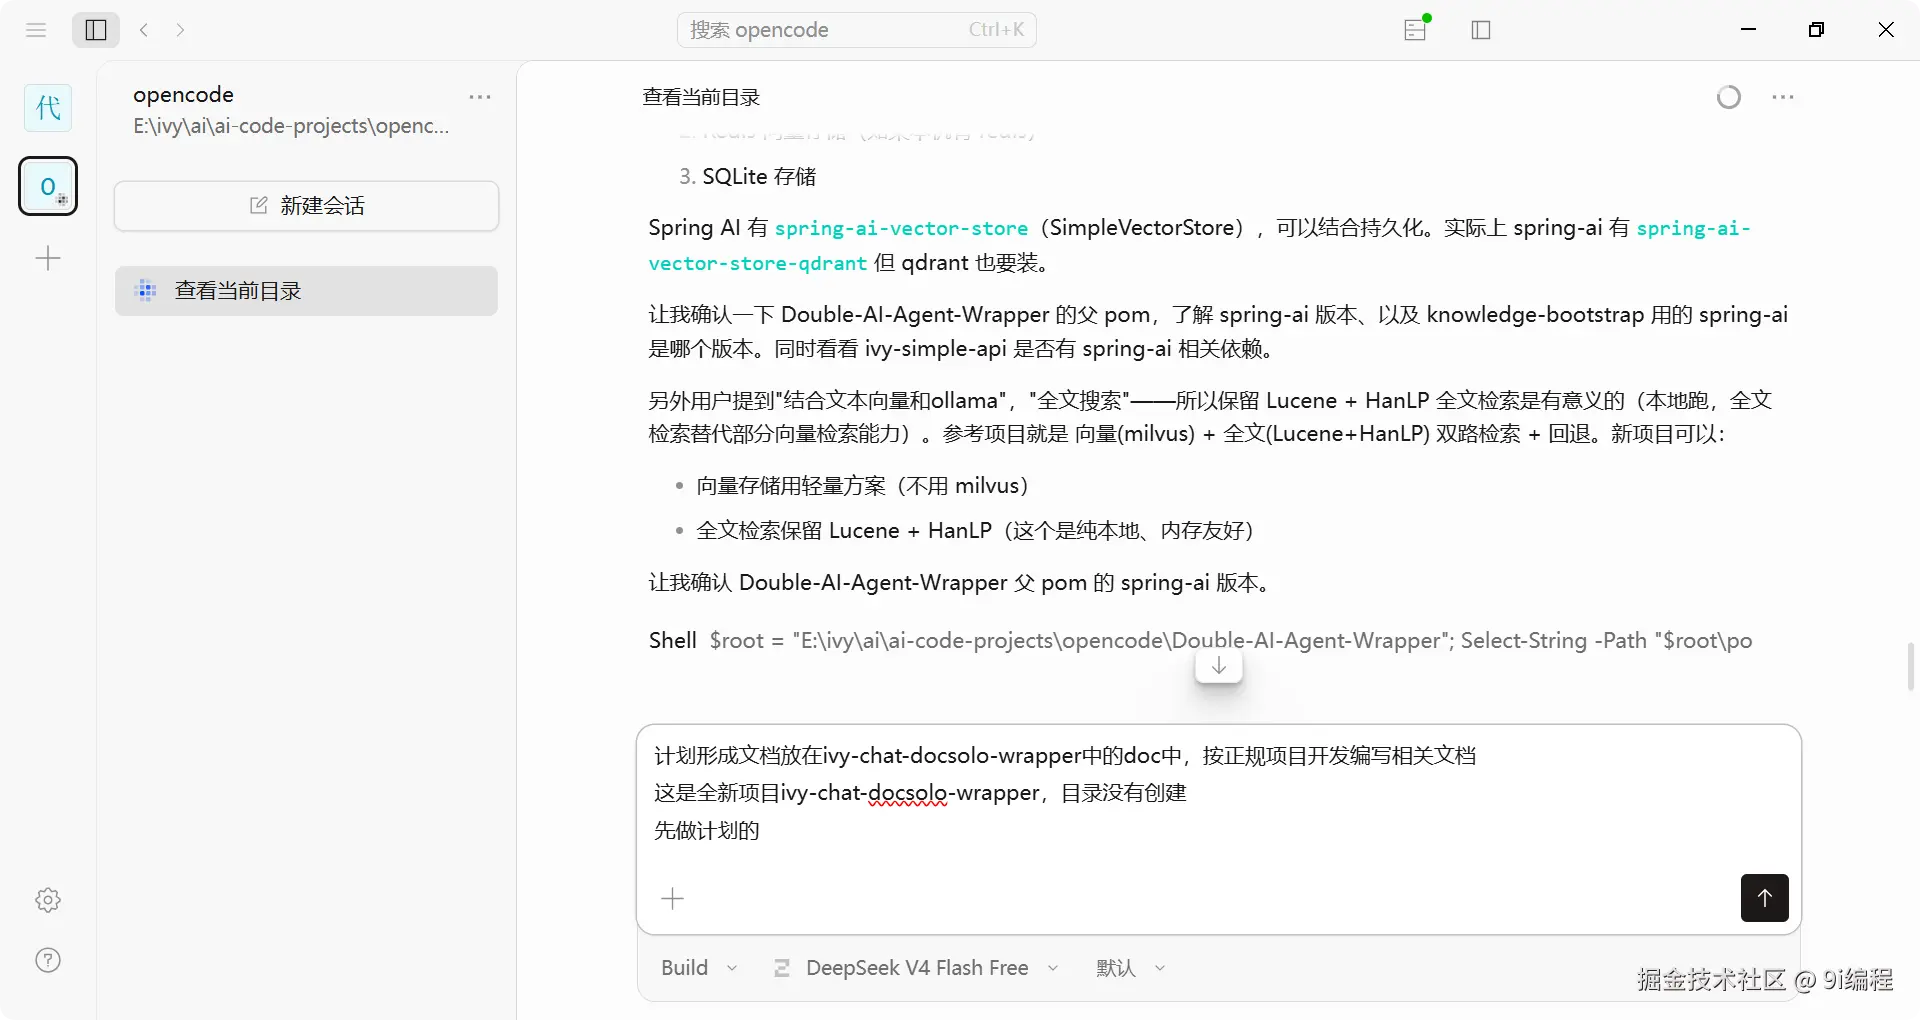The image size is (1920, 1020).
Task: Open the status panel icon with green dot
Action: [1416, 29]
